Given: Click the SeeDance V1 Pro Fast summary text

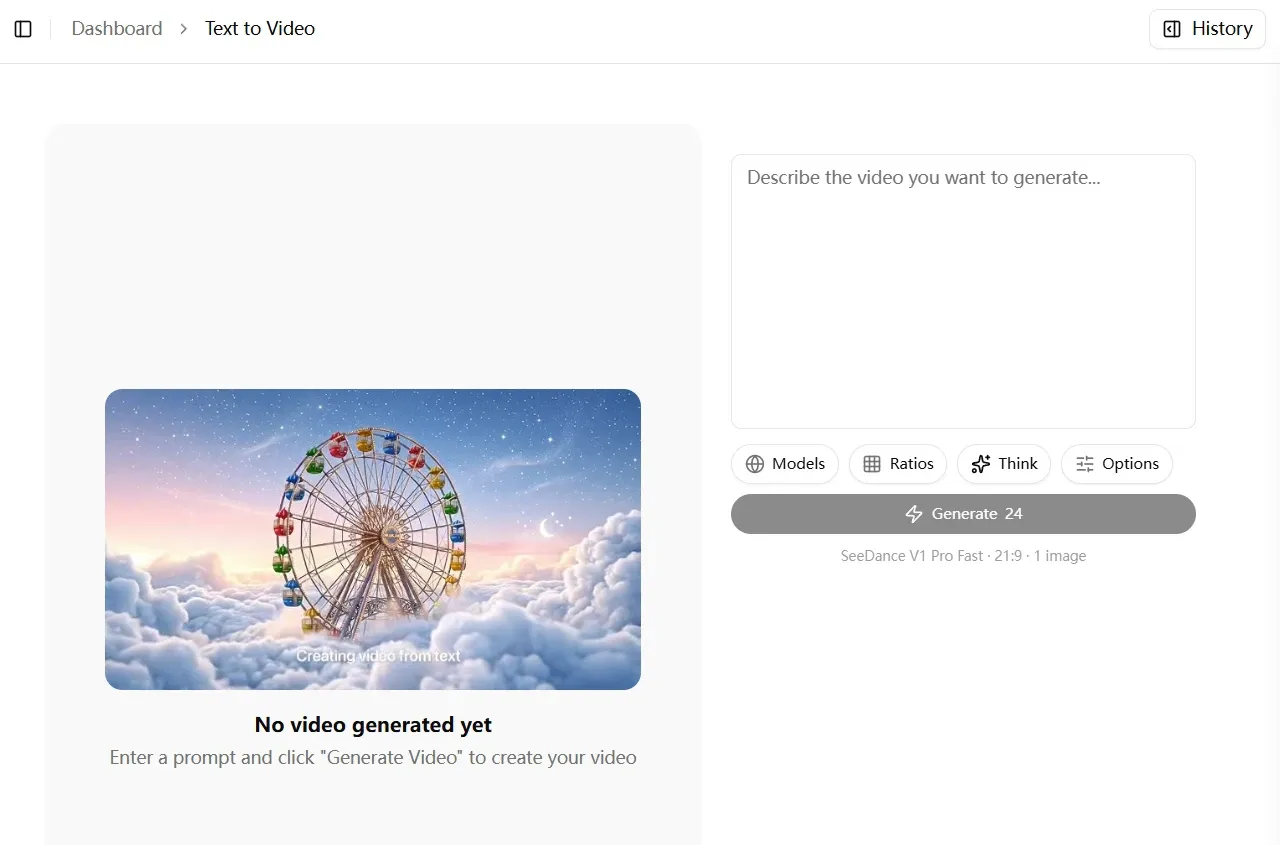Looking at the screenshot, I should (x=963, y=556).
